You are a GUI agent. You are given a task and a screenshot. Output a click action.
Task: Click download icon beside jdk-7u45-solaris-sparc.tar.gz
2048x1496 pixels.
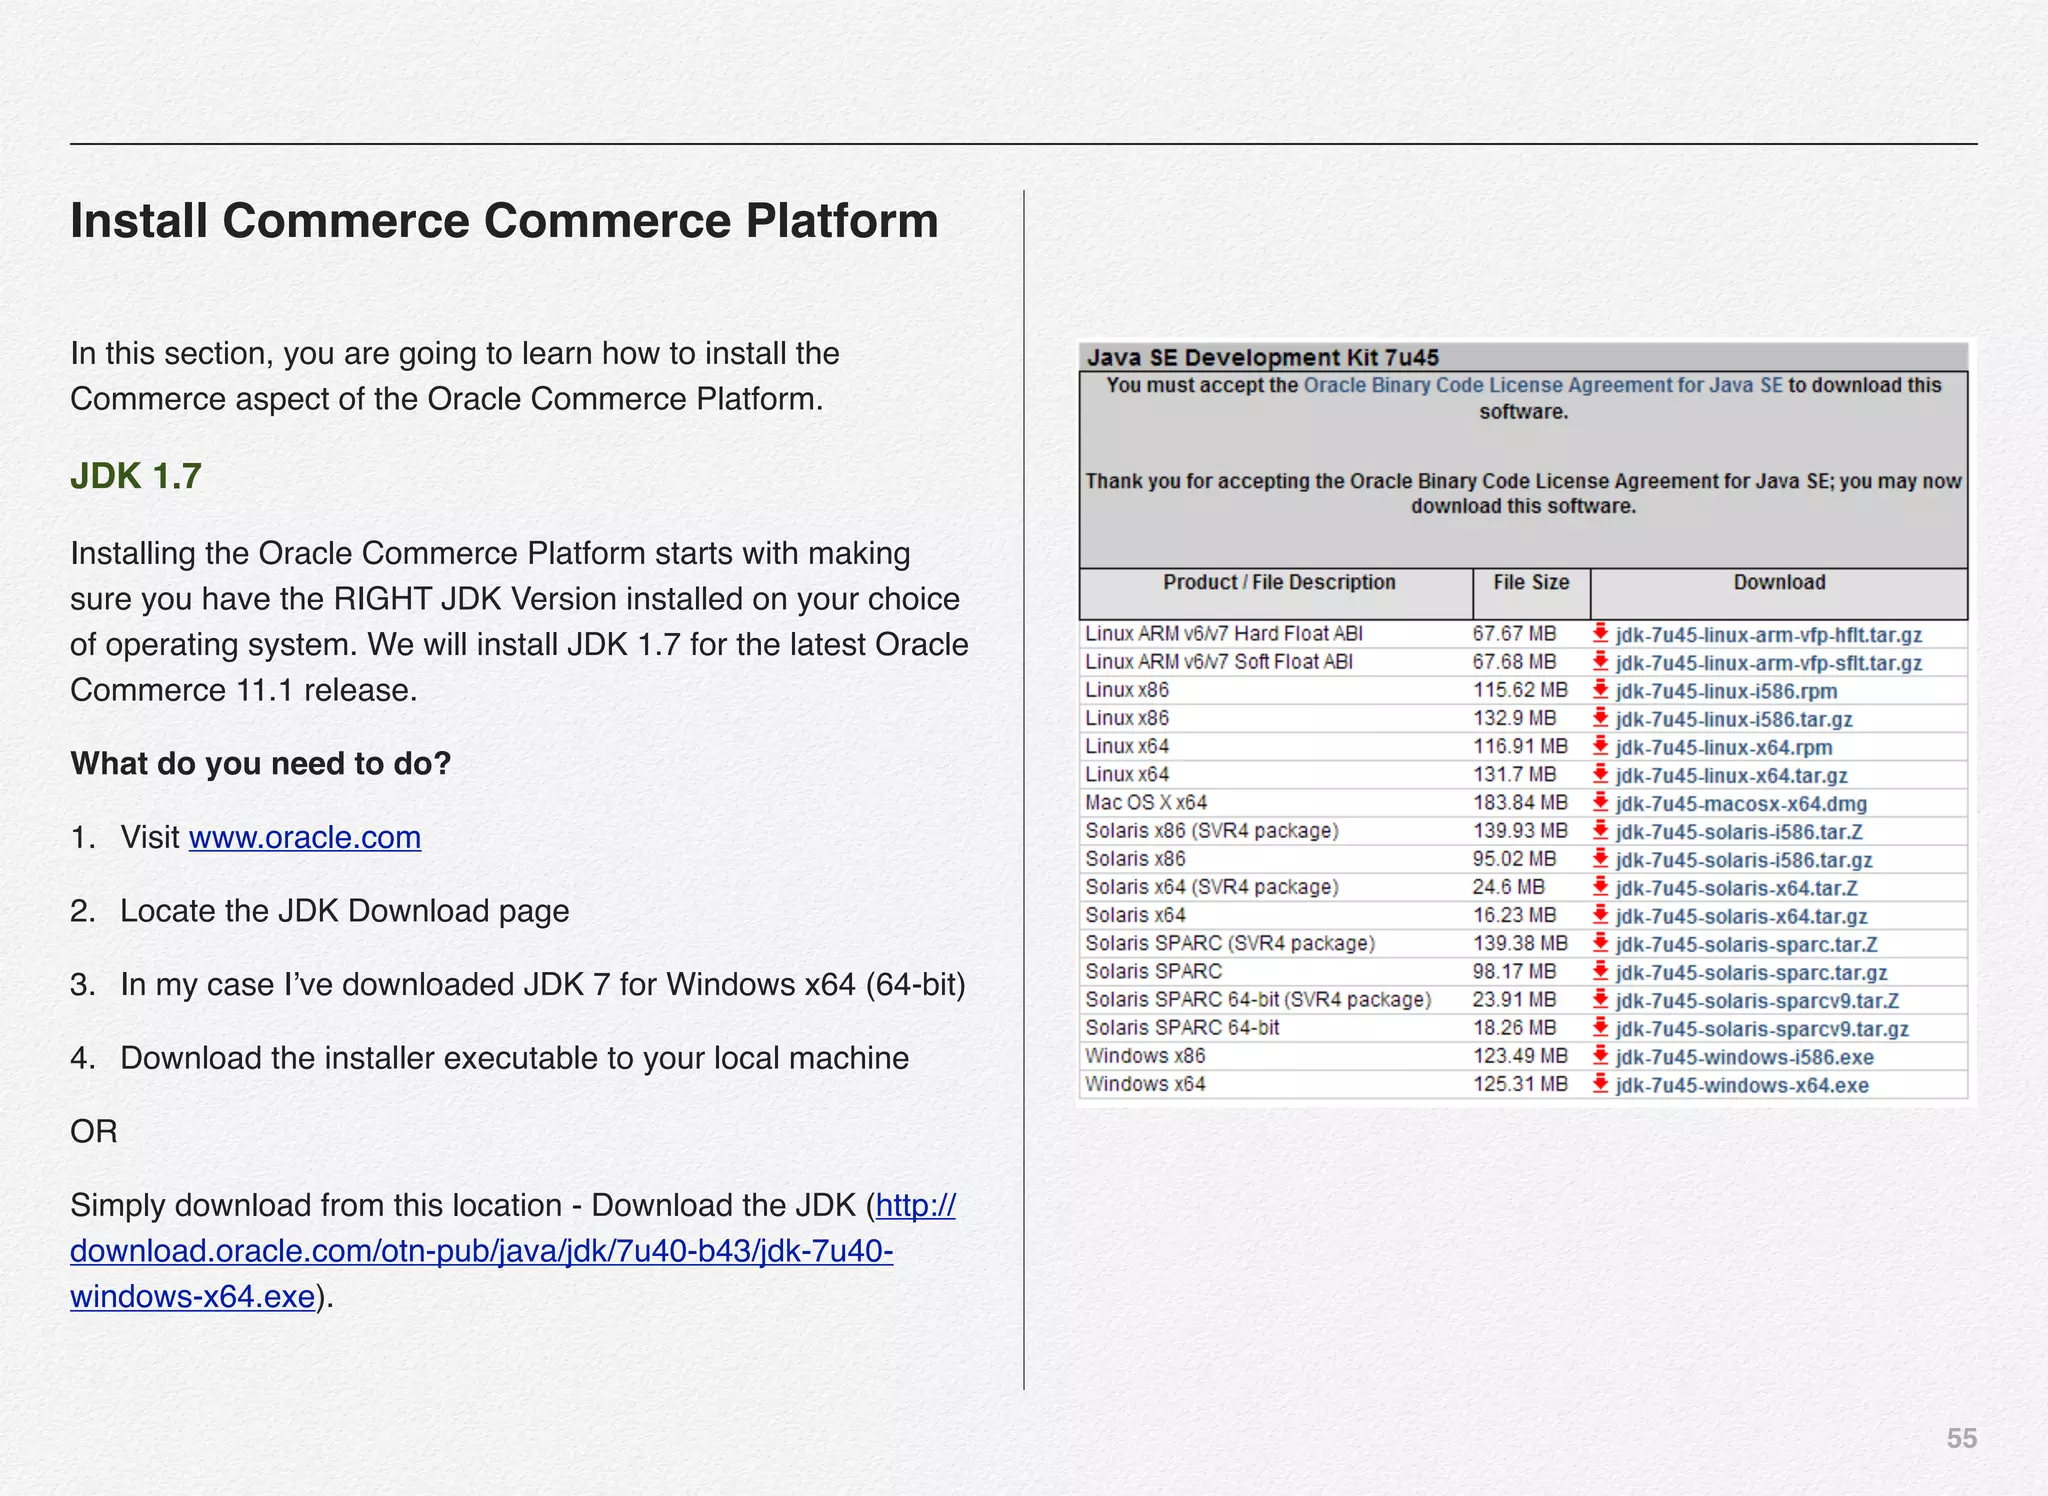[1600, 971]
